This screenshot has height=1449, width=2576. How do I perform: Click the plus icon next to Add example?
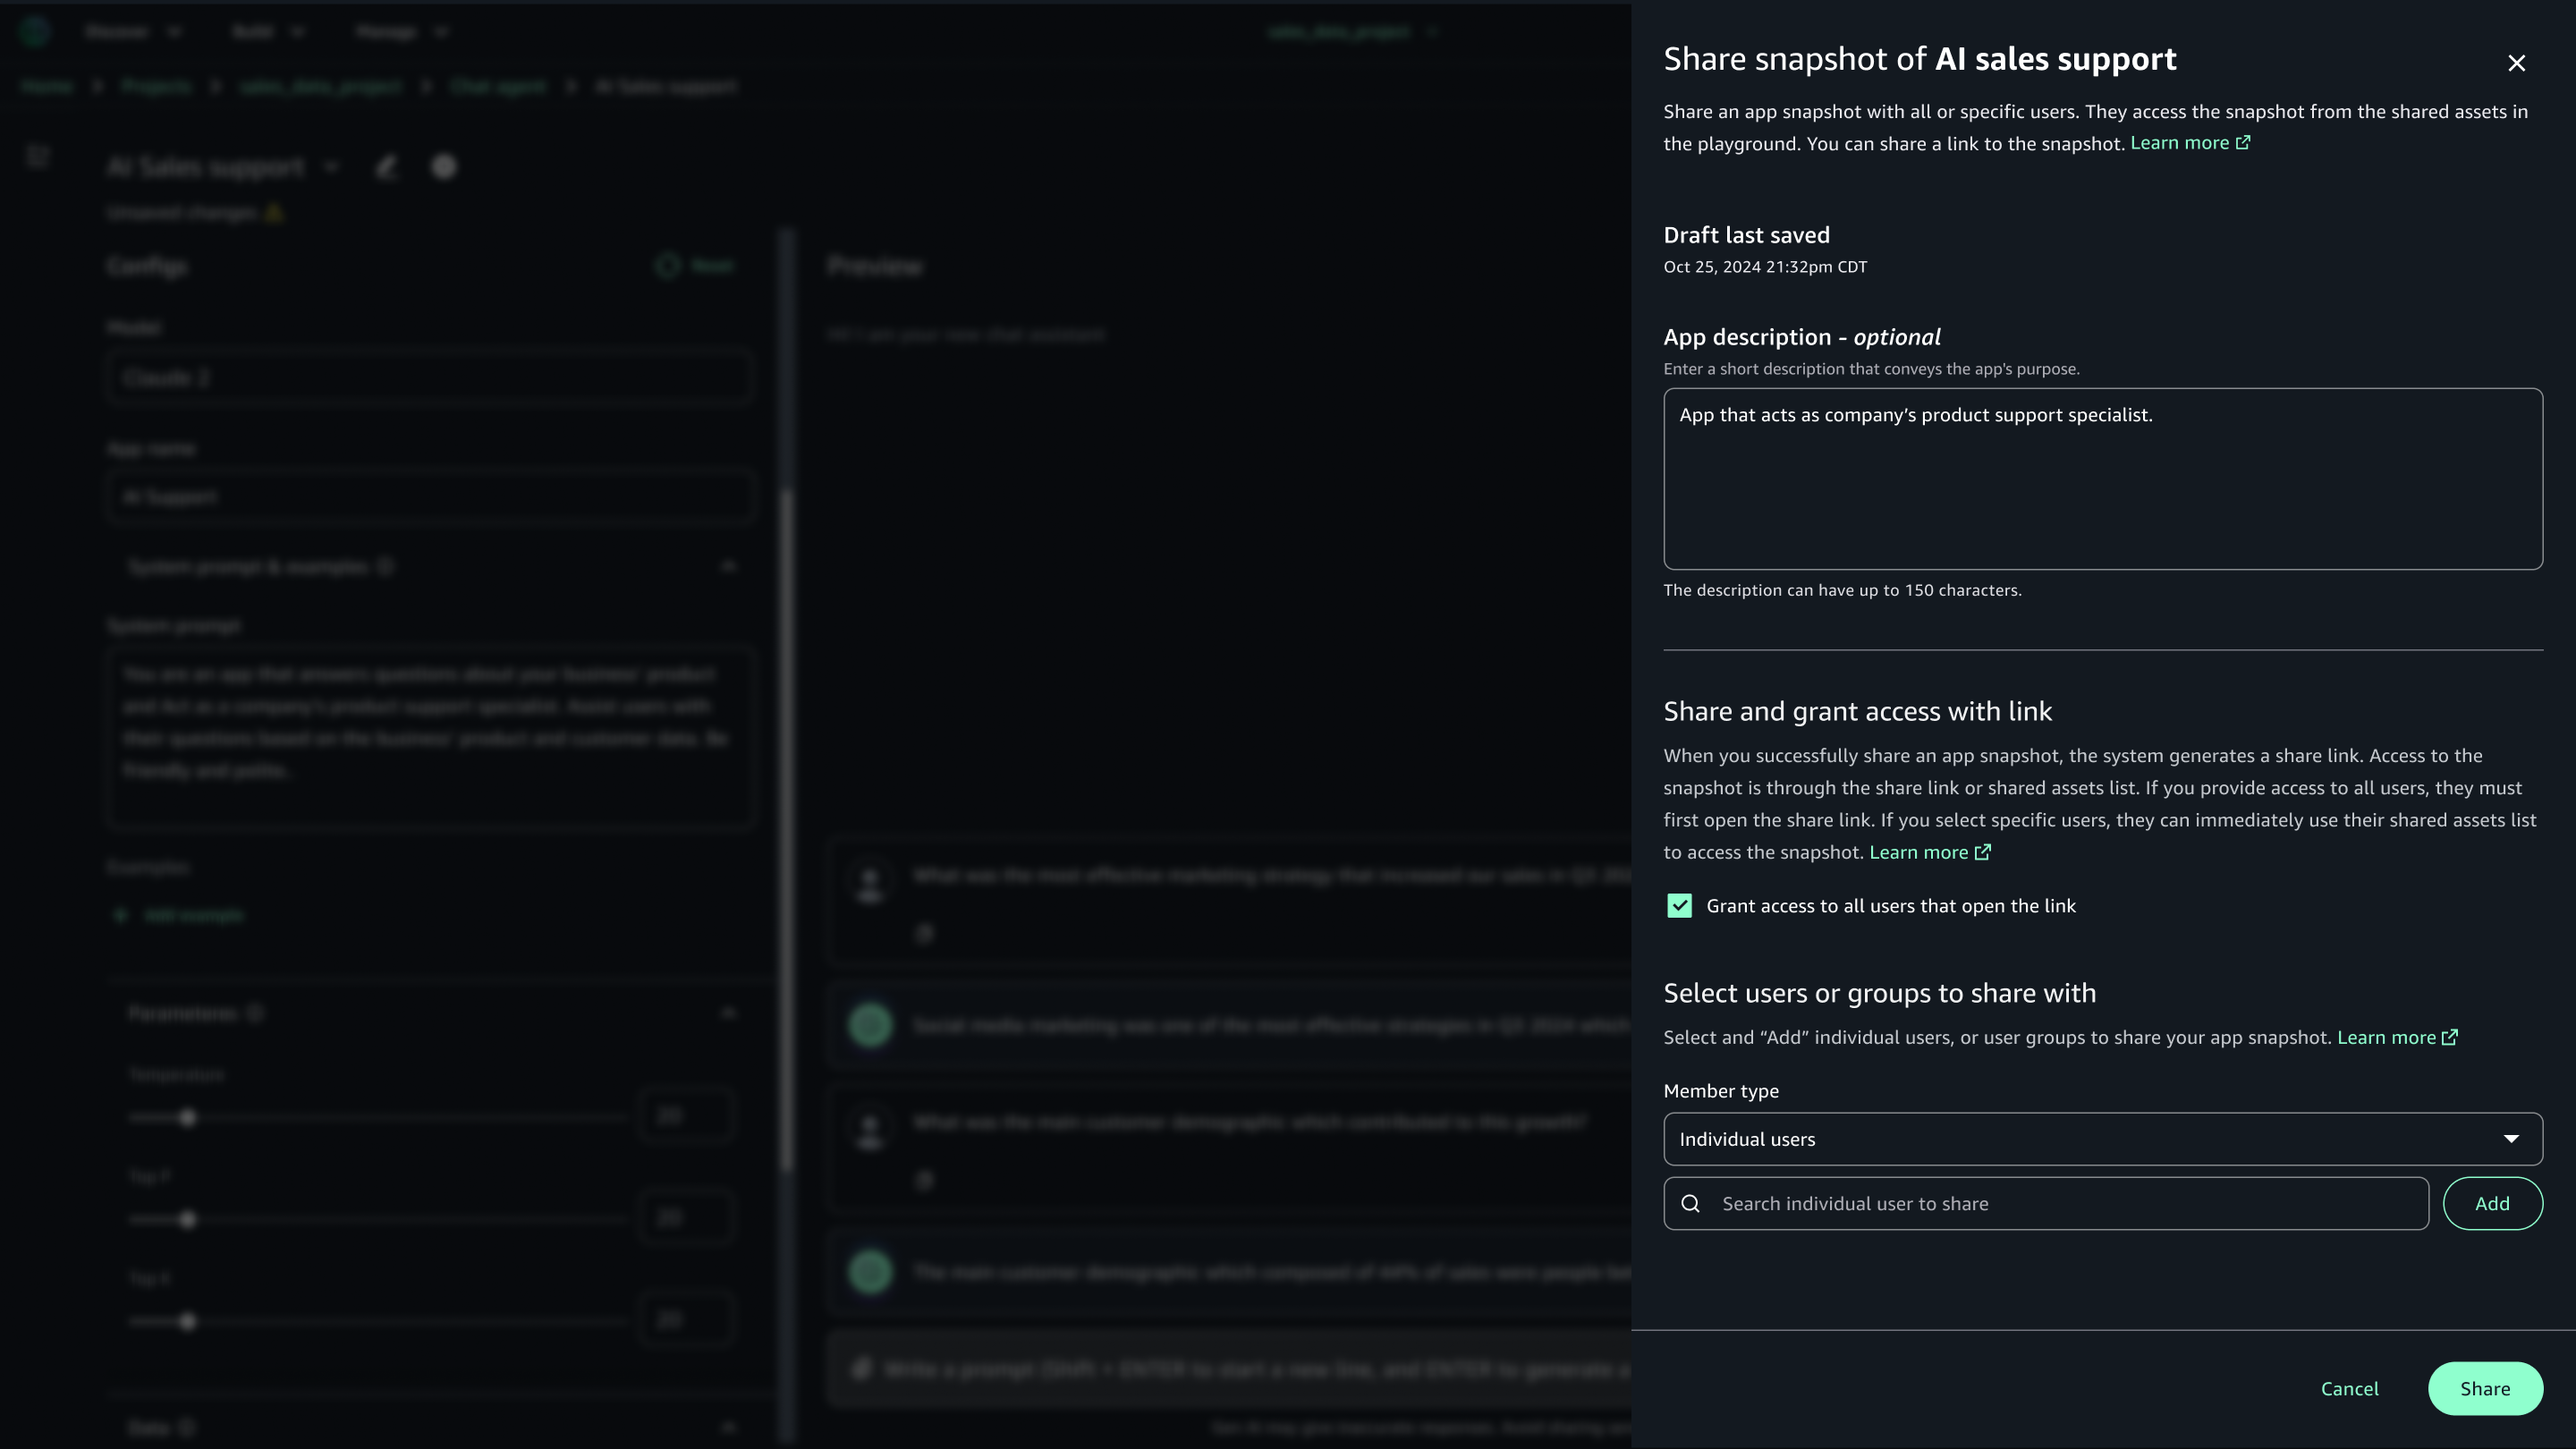coord(120,914)
